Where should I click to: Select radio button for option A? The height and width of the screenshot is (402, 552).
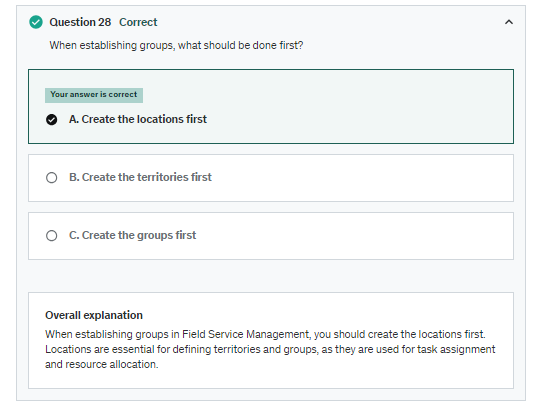pyautogui.click(x=51, y=120)
